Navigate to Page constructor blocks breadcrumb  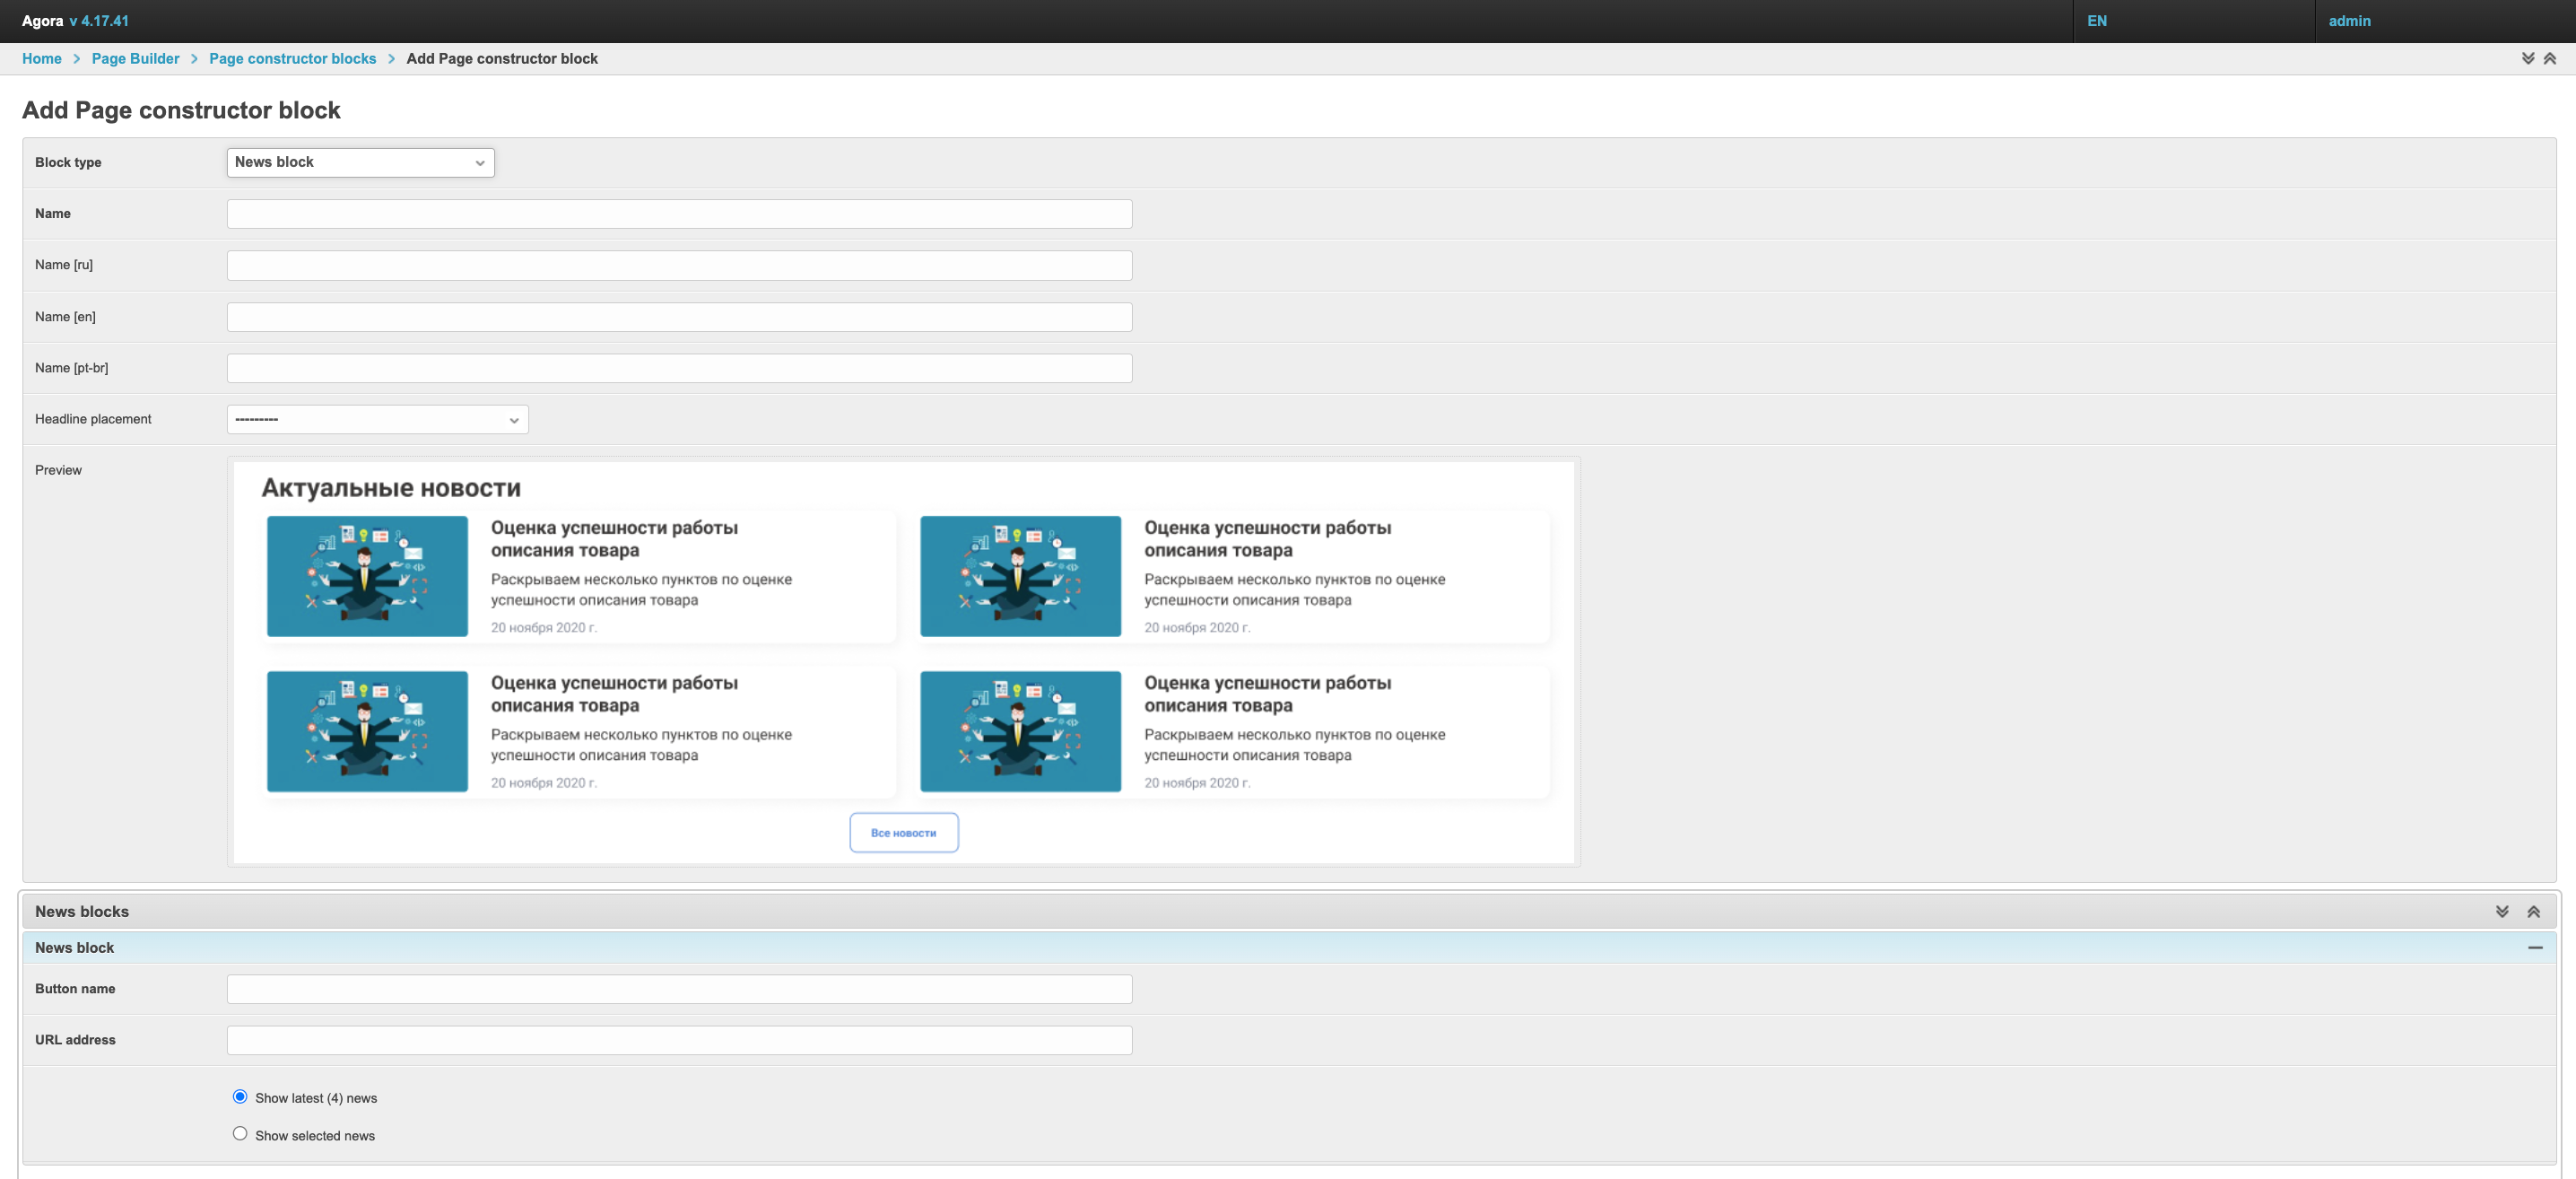click(x=292, y=59)
